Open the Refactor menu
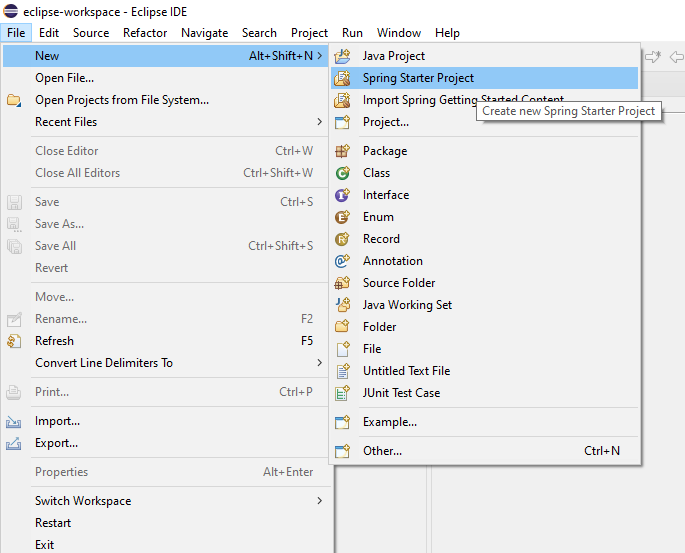This screenshot has width=685, height=553. pyautogui.click(x=145, y=33)
